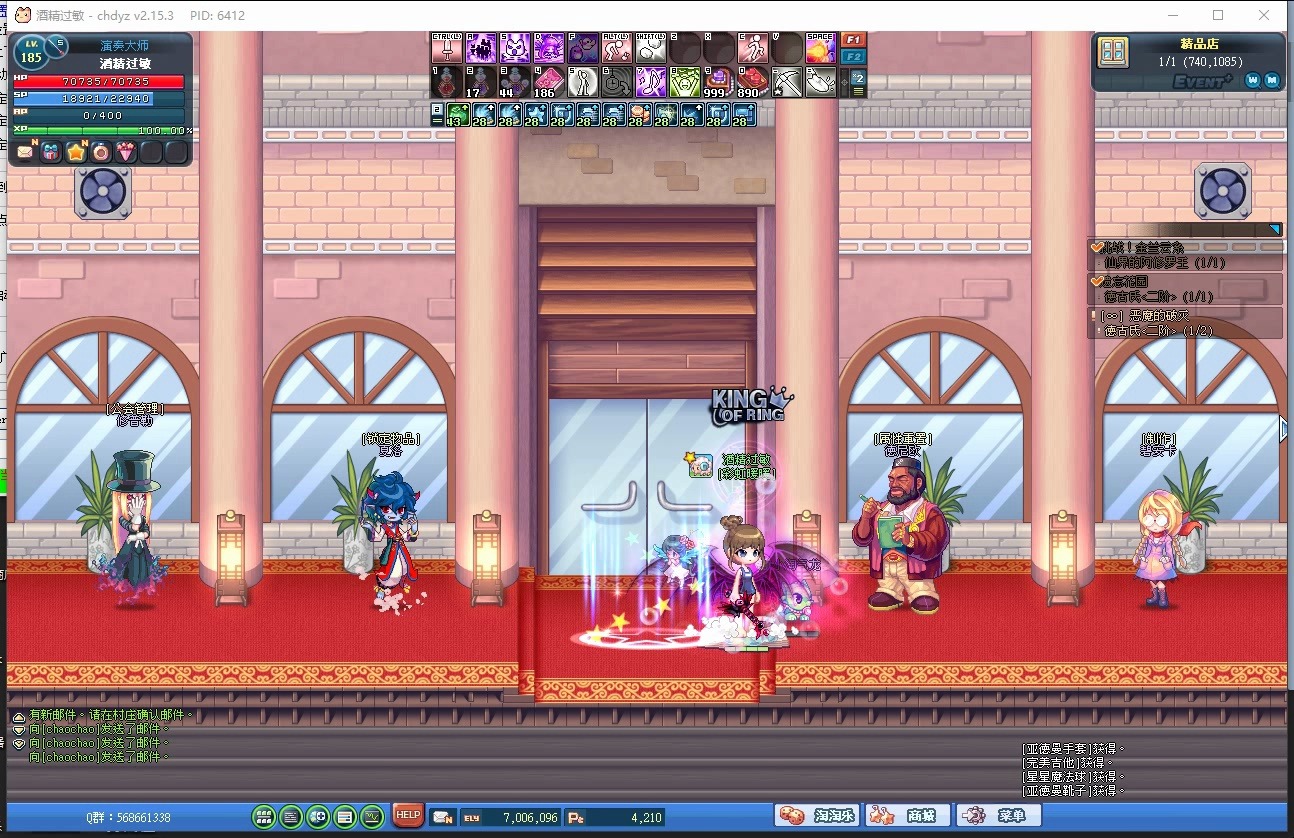Use the music note skill in slot 7
Viewport: 1294px width, 838px height.
(651, 82)
